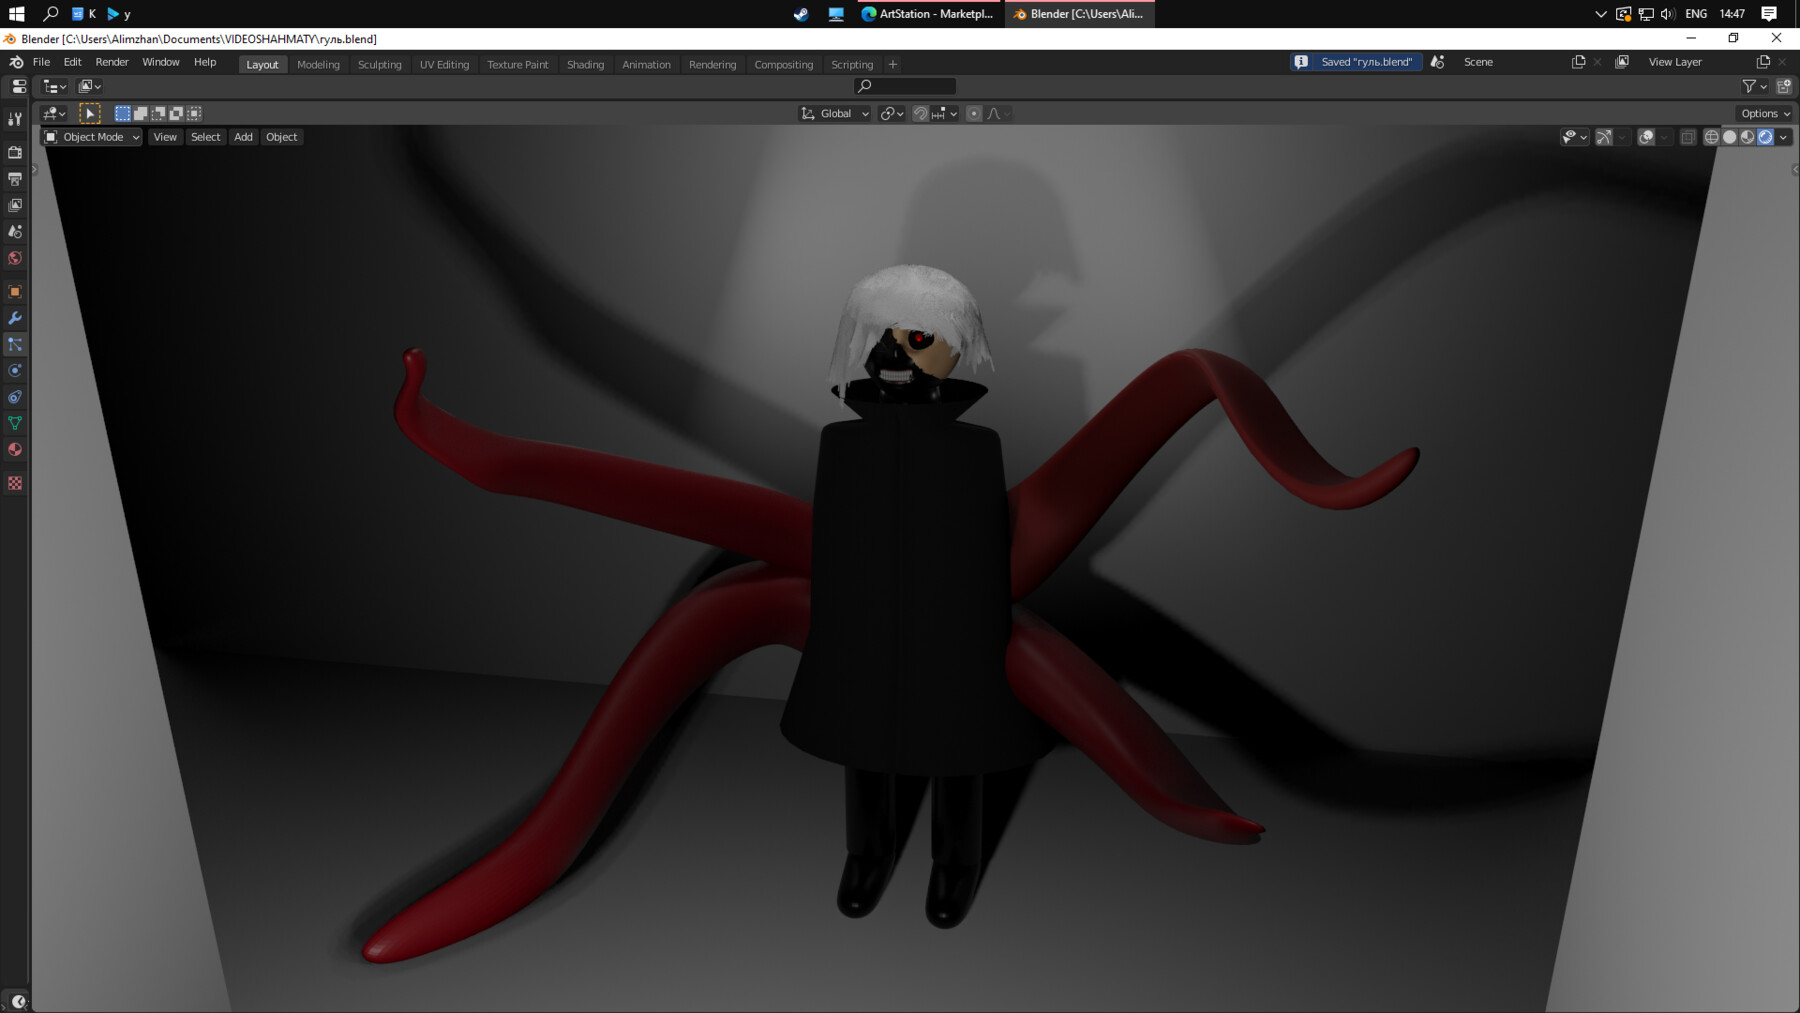
Task: Choose the Subtract Selection mode icon
Action: tap(159, 113)
